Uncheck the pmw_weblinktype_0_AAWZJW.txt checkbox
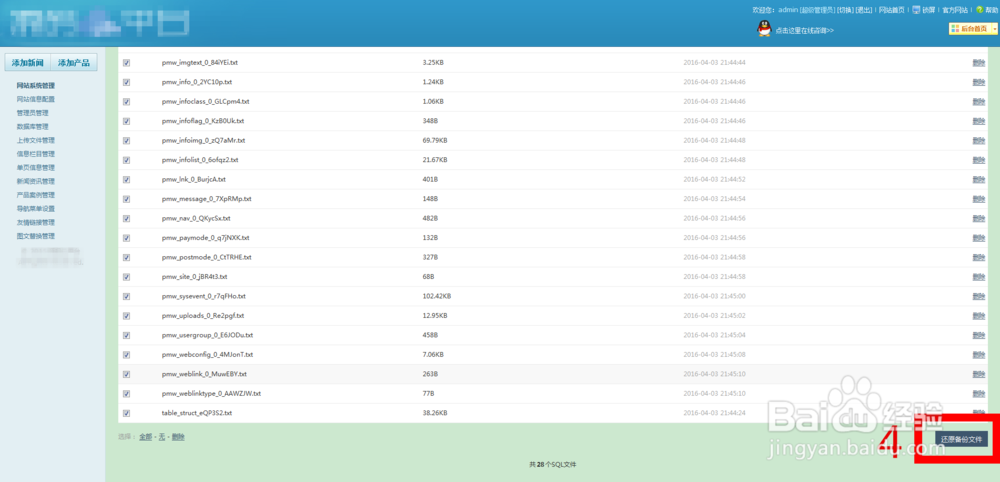This screenshot has height=482, width=1000. pyautogui.click(x=126, y=393)
